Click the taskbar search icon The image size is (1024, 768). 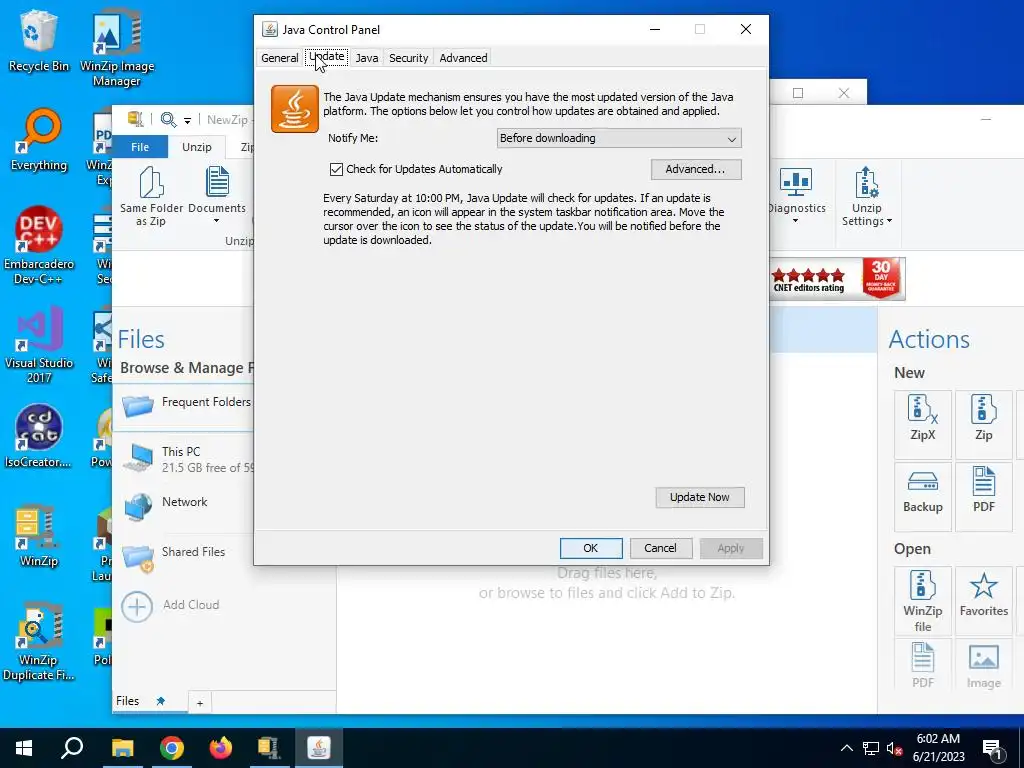pyautogui.click(x=72, y=748)
